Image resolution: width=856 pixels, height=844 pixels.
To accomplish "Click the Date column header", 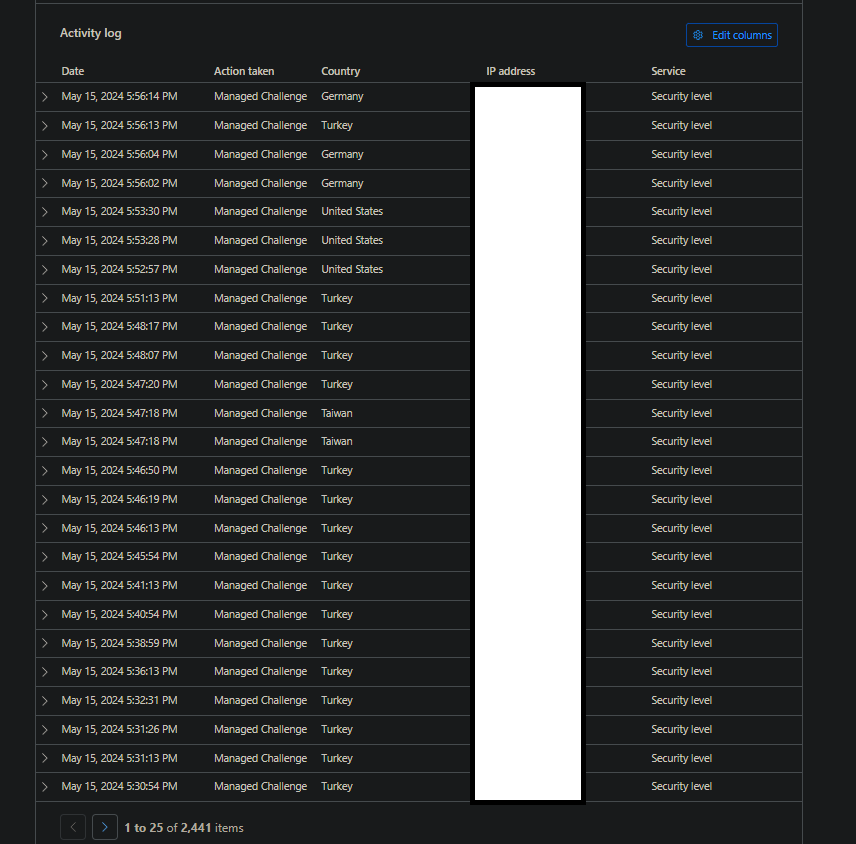I will click(73, 71).
